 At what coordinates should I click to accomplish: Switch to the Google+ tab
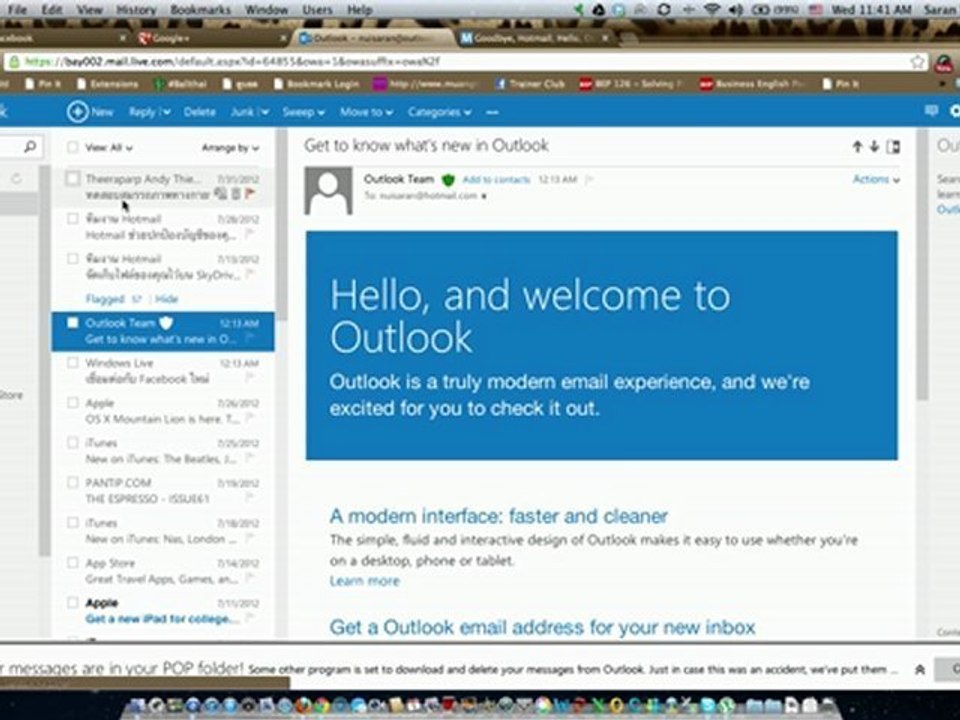212,38
